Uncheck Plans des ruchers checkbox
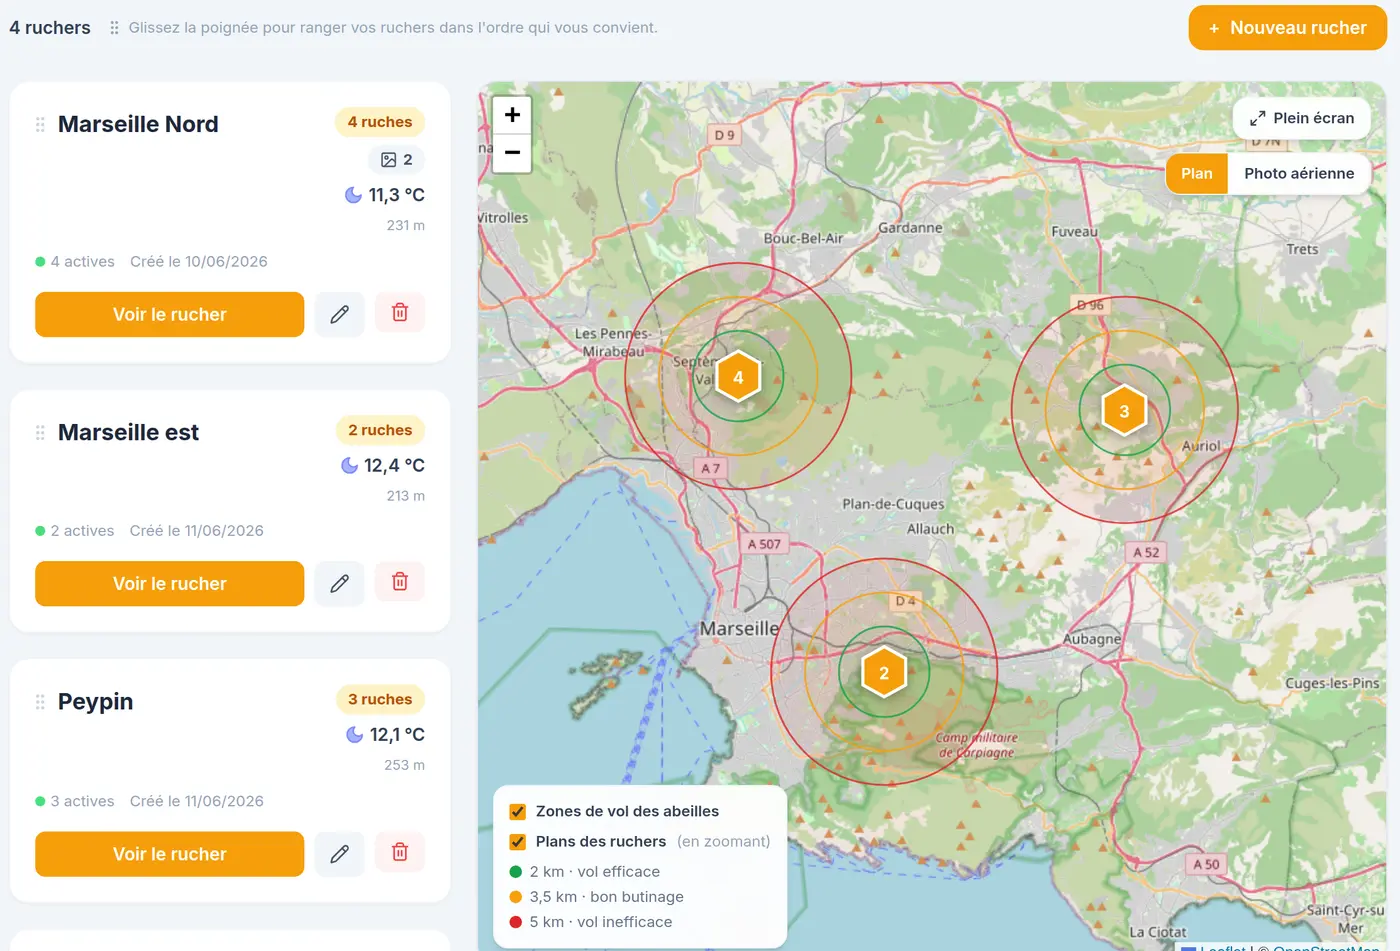This screenshot has width=1400, height=951. click(x=518, y=842)
